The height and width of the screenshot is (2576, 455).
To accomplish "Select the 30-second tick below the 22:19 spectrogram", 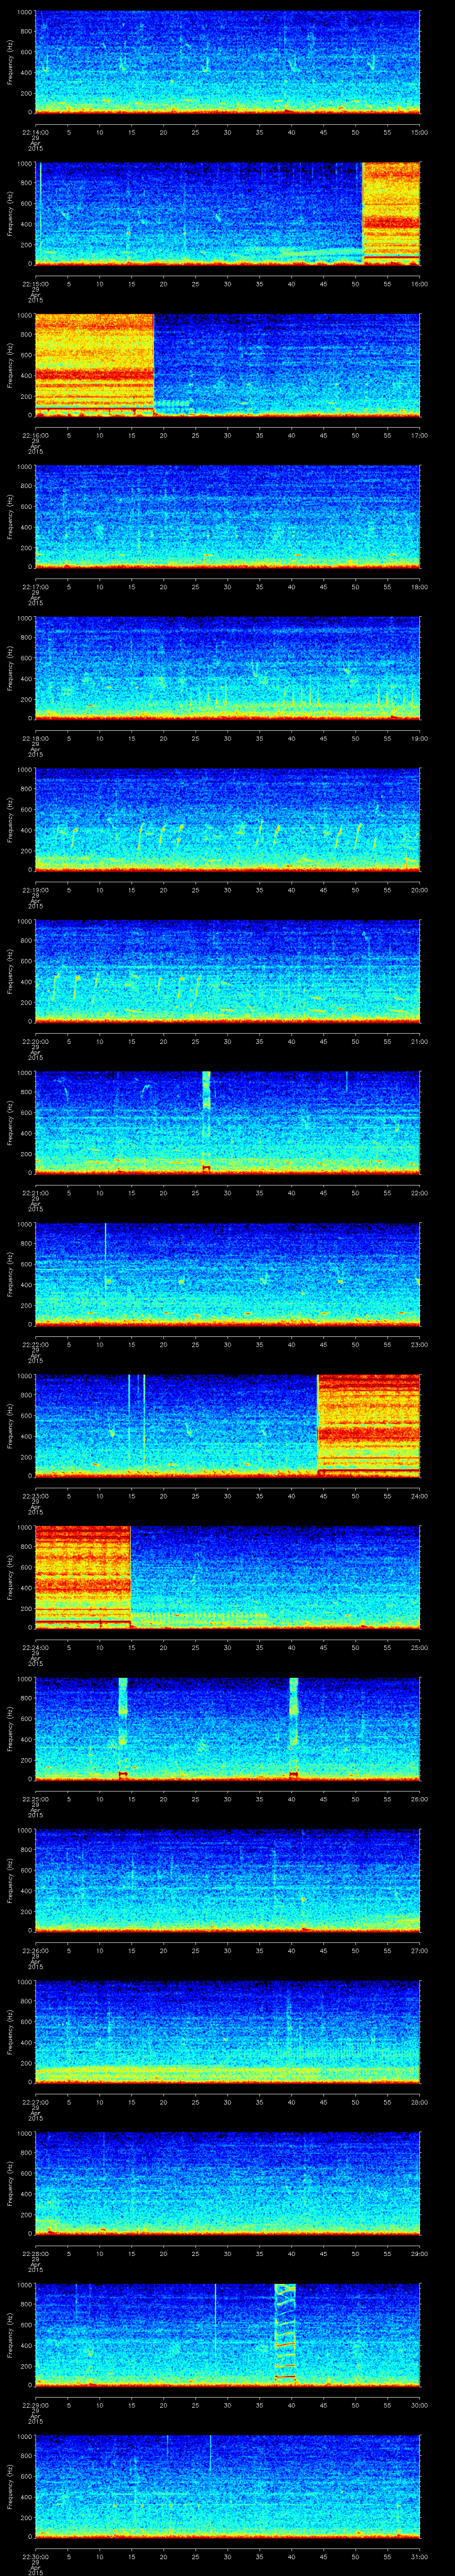I will (228, 889).
